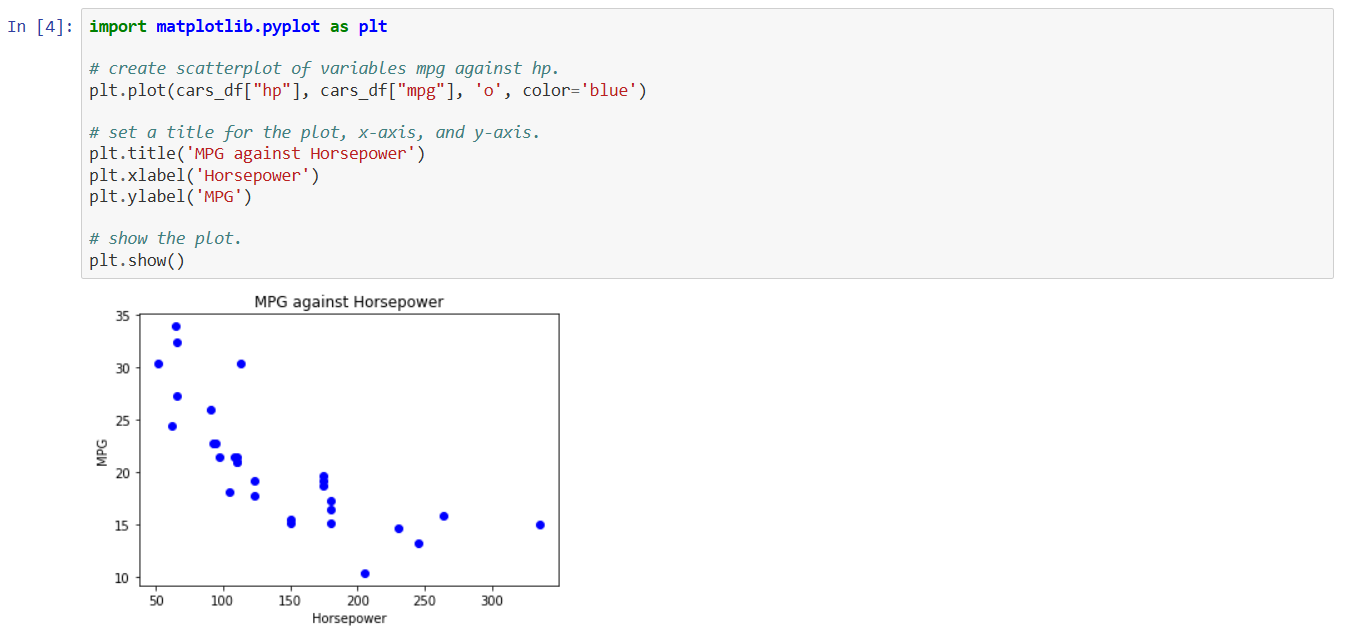Click the 'Horsepower' x-axis label under the chart

point(348,618)
